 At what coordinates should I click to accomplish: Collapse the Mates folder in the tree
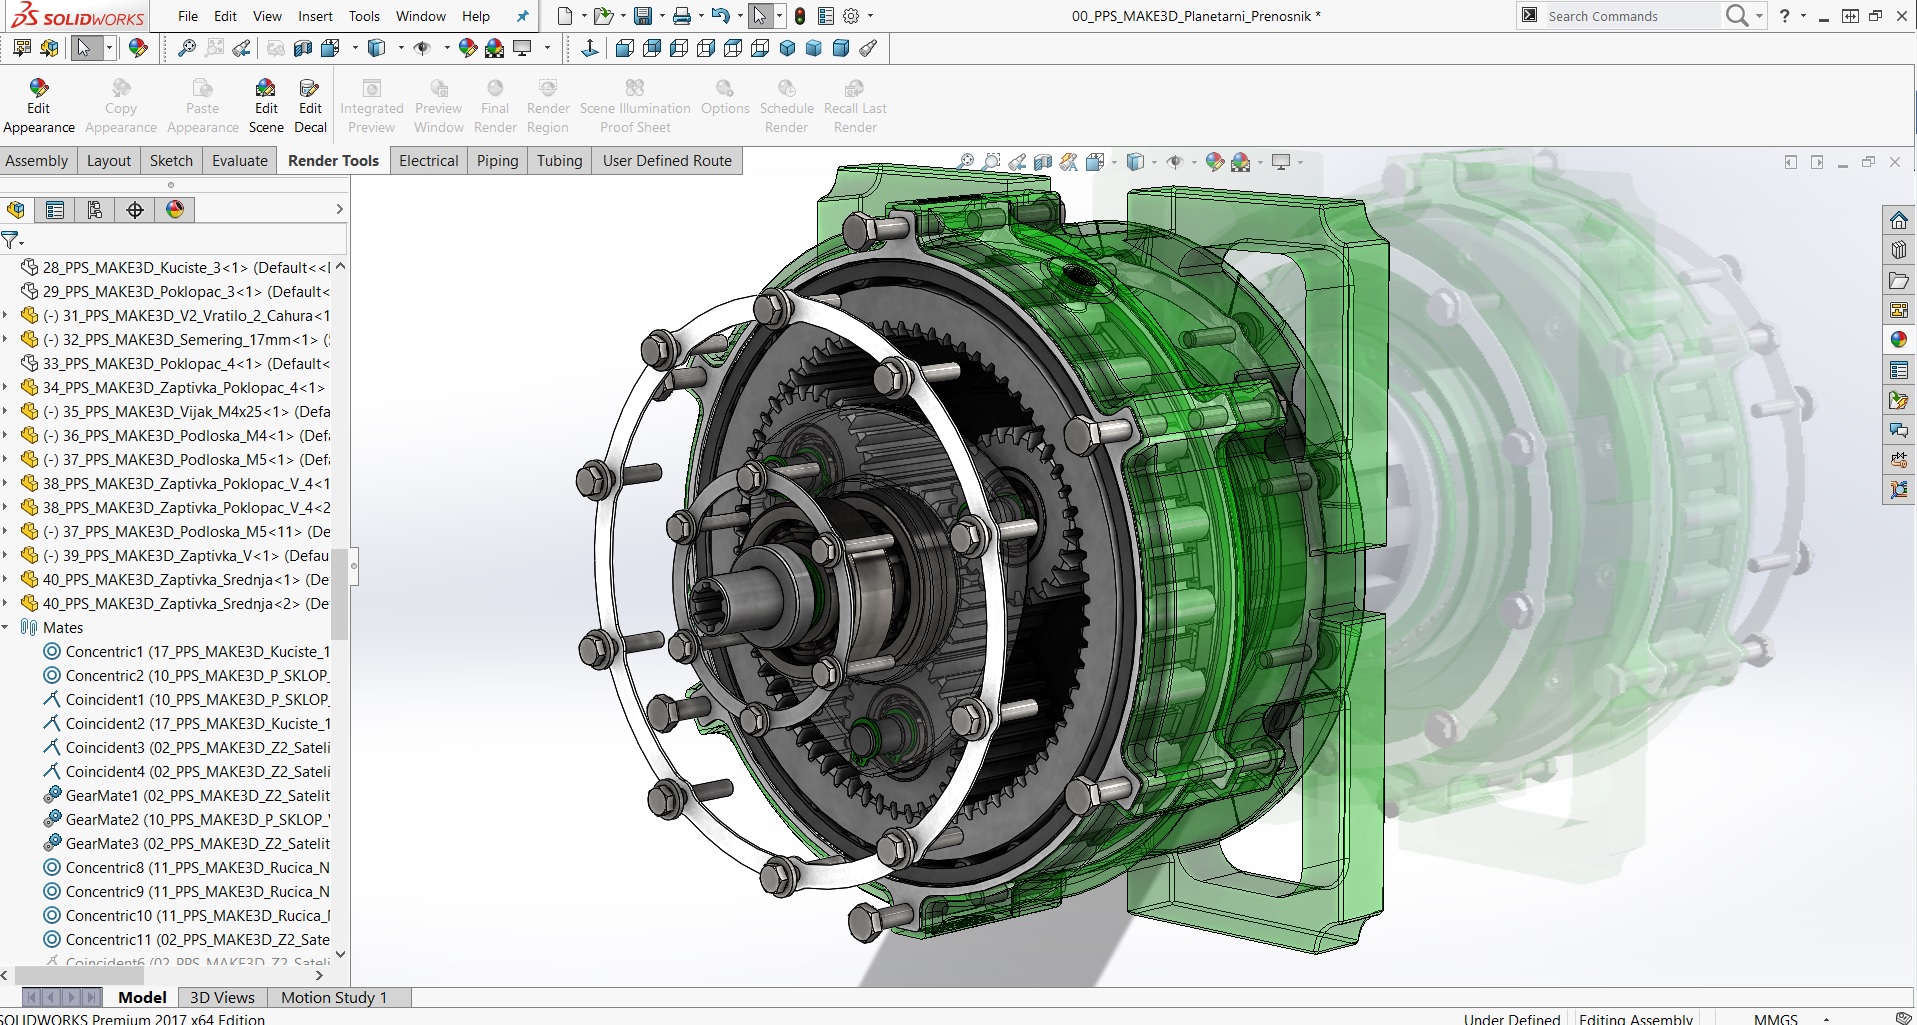point(6,628)
